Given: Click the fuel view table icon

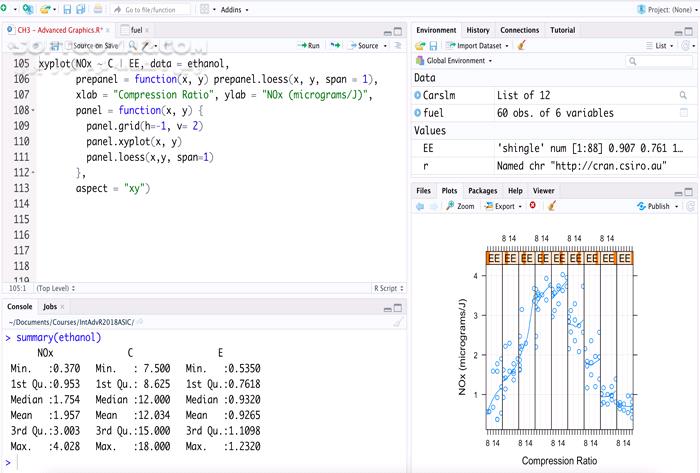Looking at the screenshot, I should click(x=683, y=113).
